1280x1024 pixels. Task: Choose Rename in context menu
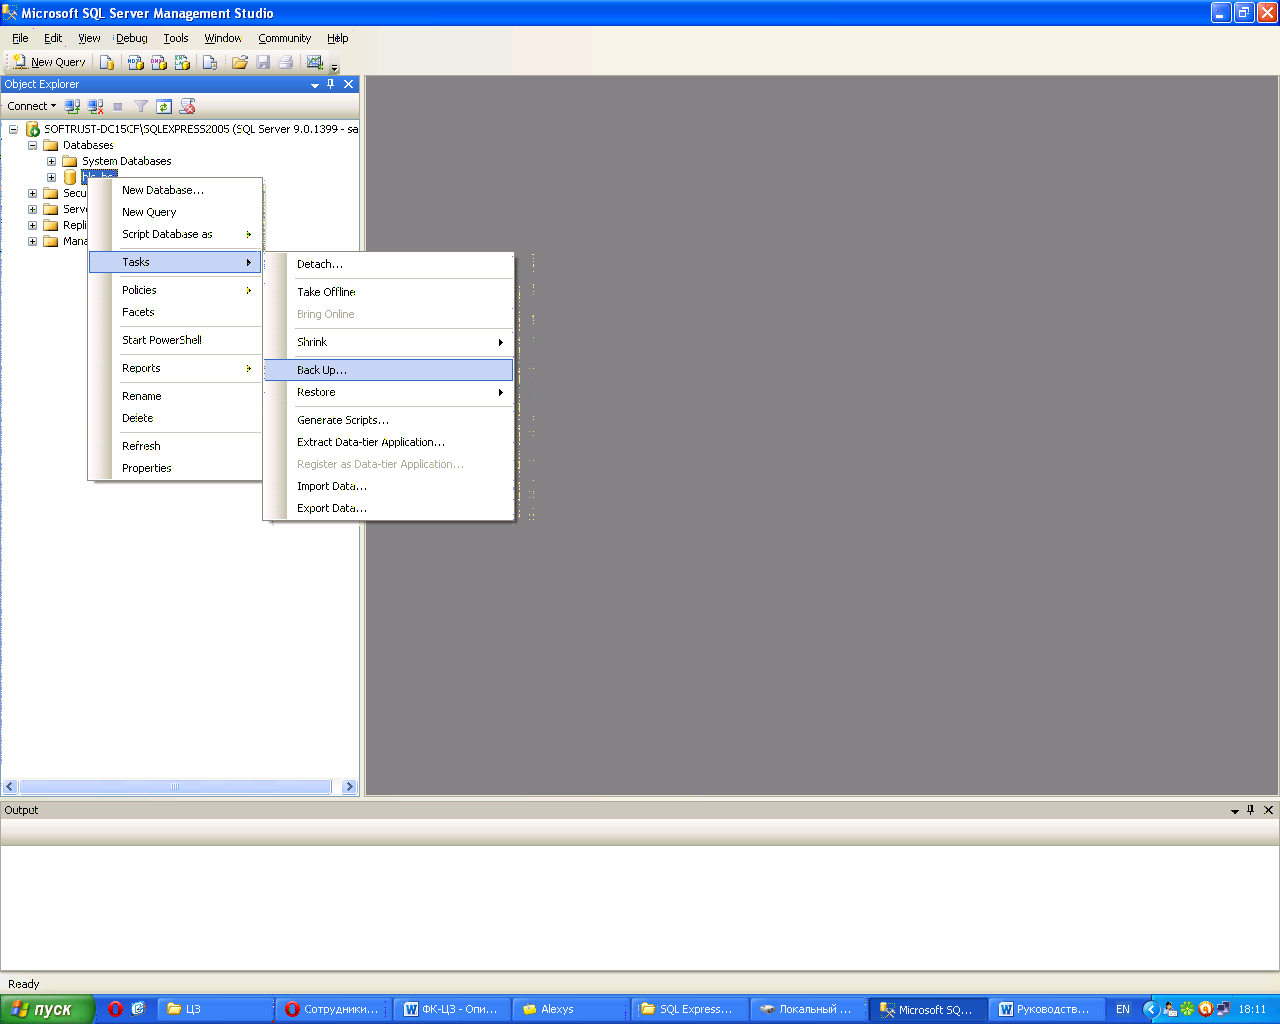tap(175, 396)
